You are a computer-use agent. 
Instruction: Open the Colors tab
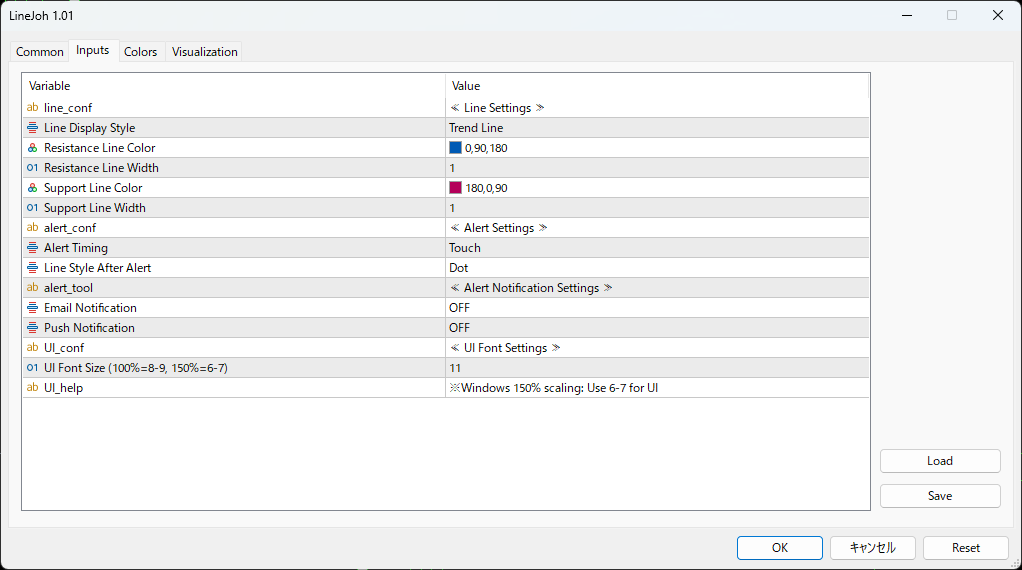point(141,51)
